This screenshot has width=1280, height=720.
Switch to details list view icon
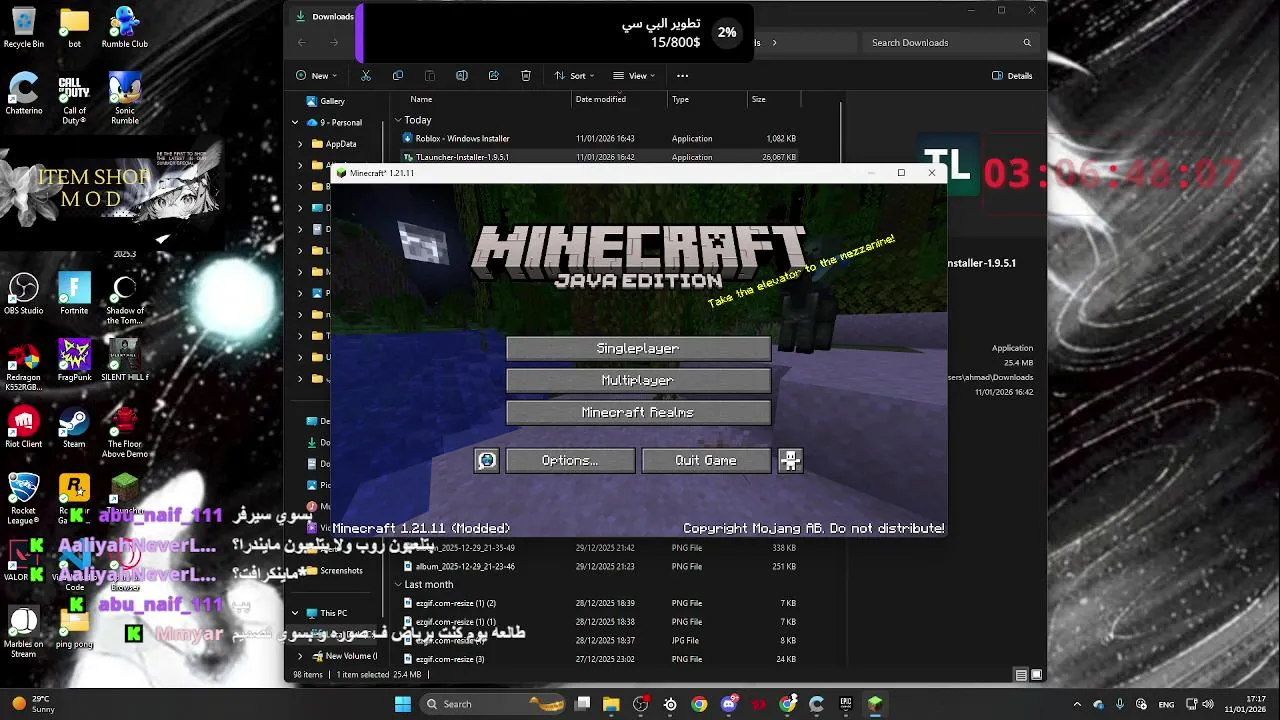1021,675
